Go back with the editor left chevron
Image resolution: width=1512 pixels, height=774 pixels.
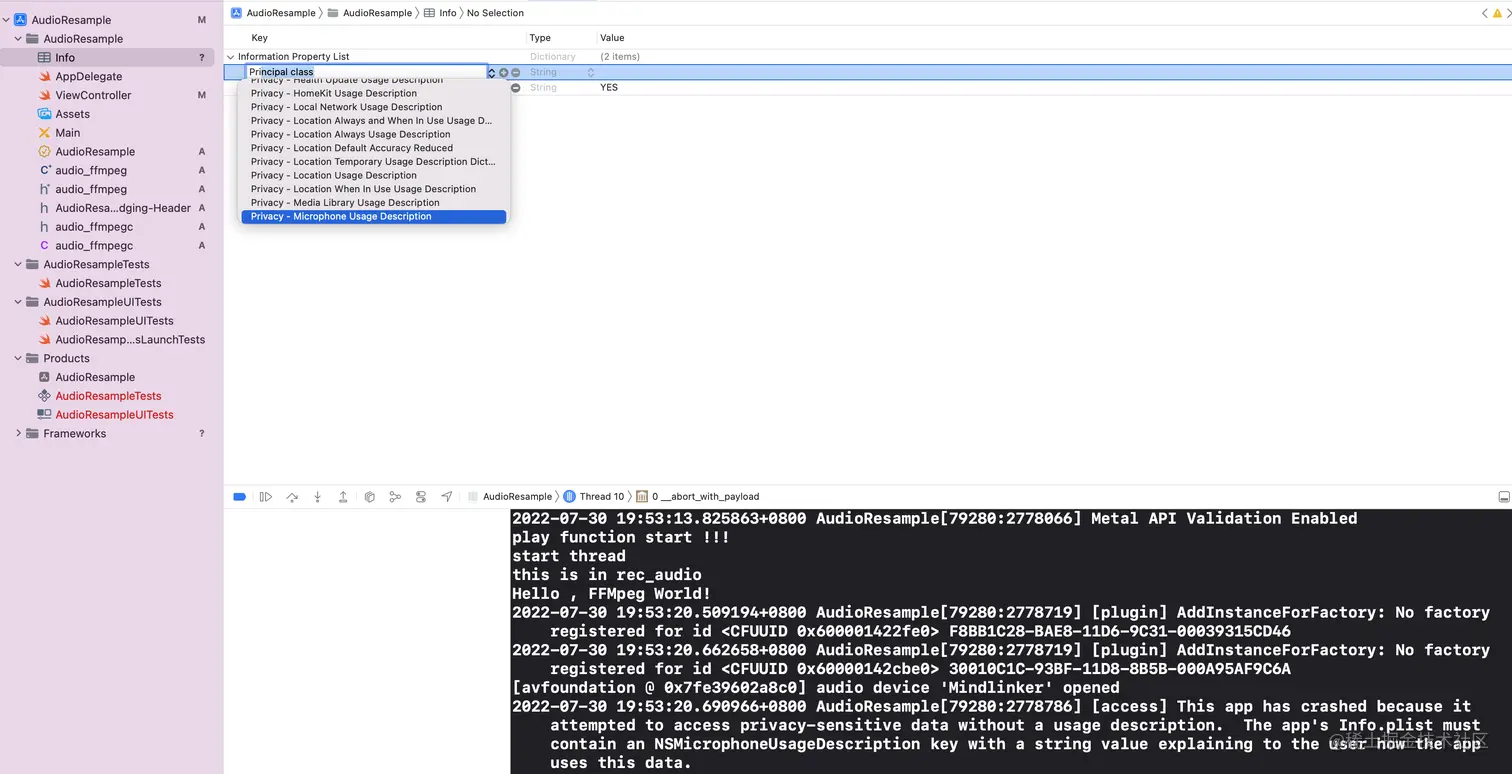click(1485, 13)
